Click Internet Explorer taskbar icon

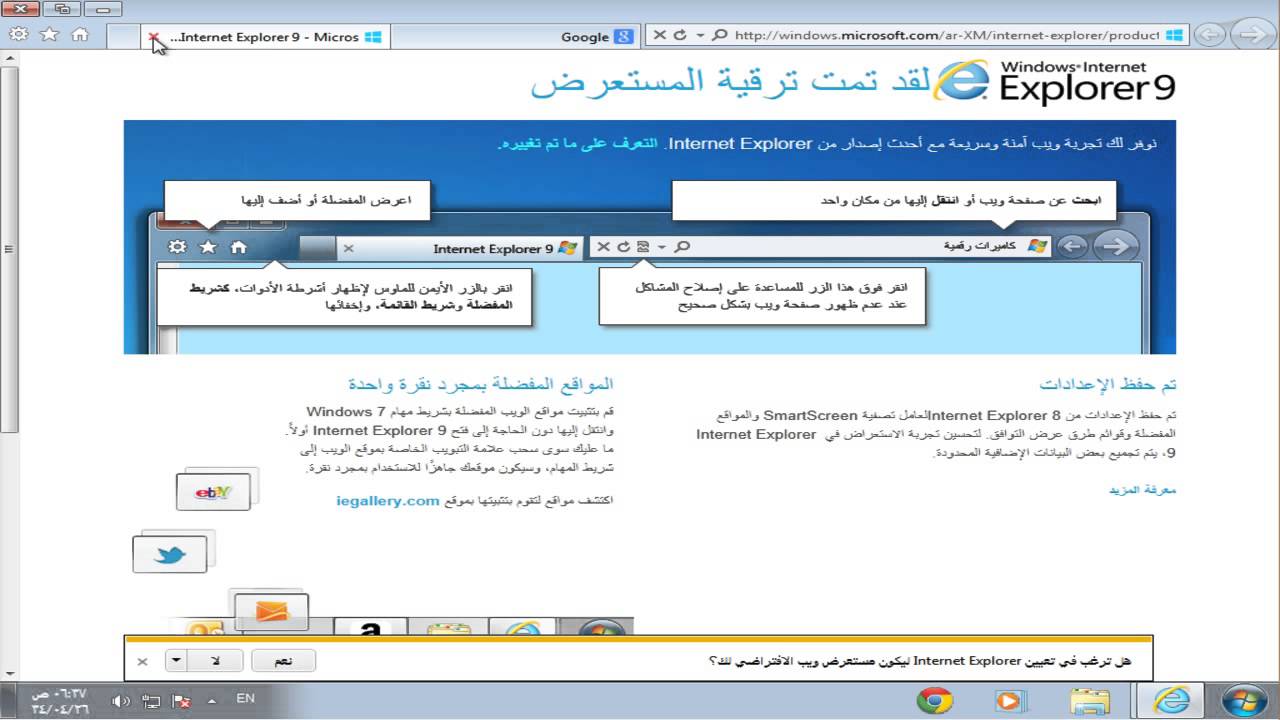(1171, 700)
